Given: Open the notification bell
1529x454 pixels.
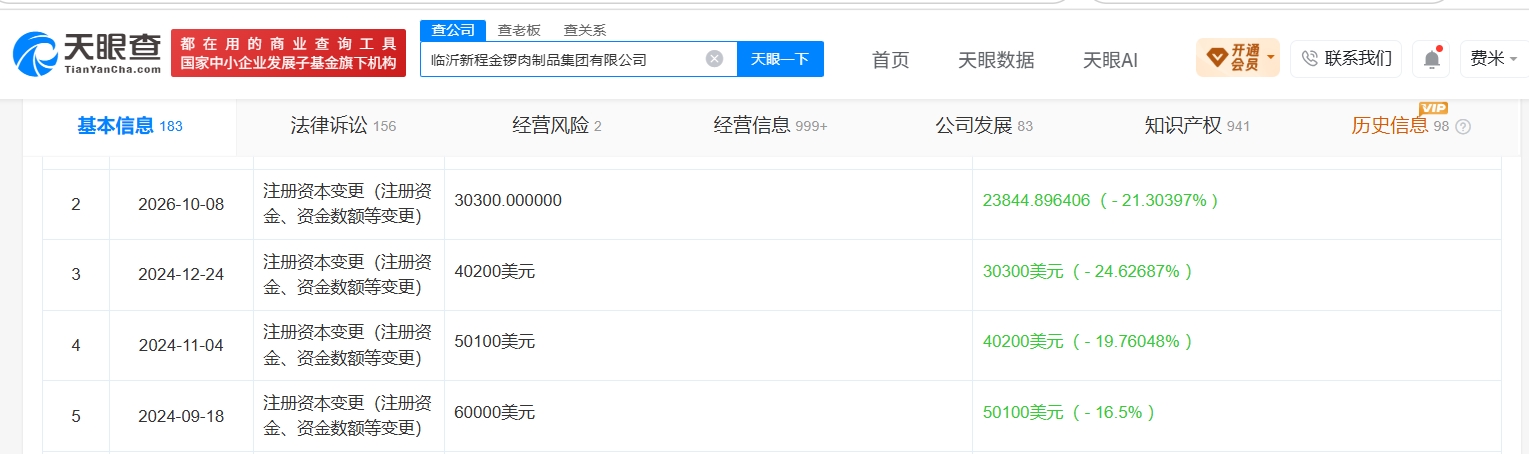Looking at the screenshot, I should pyautogui.click(x=1431, y=59).
